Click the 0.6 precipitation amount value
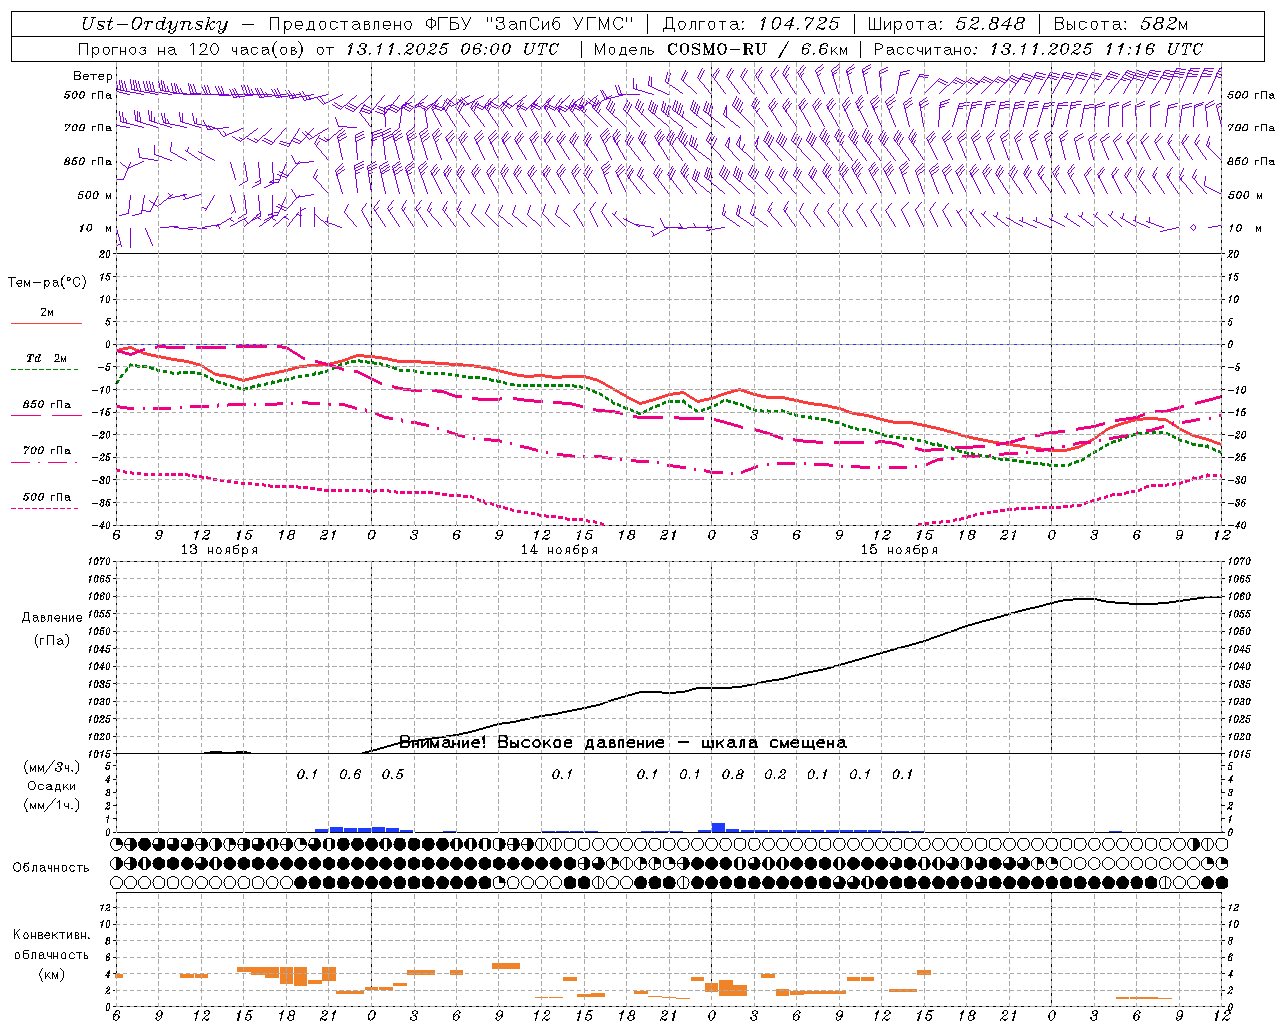Screen dimensions: 1280x1024 pos(350,774)
